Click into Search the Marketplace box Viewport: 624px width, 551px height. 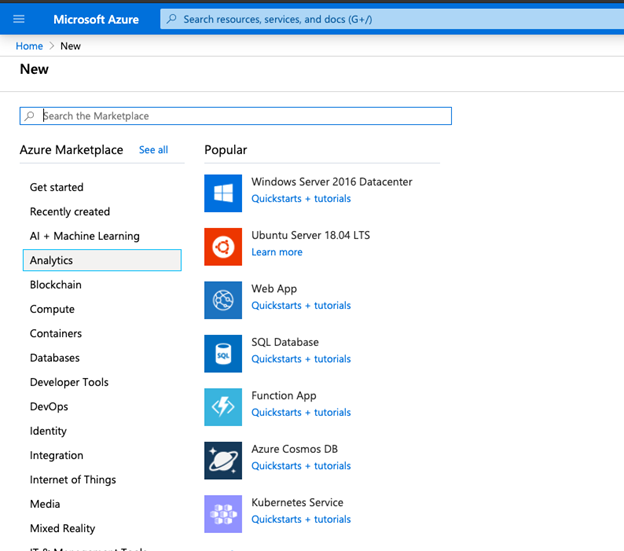pos(236,116)
